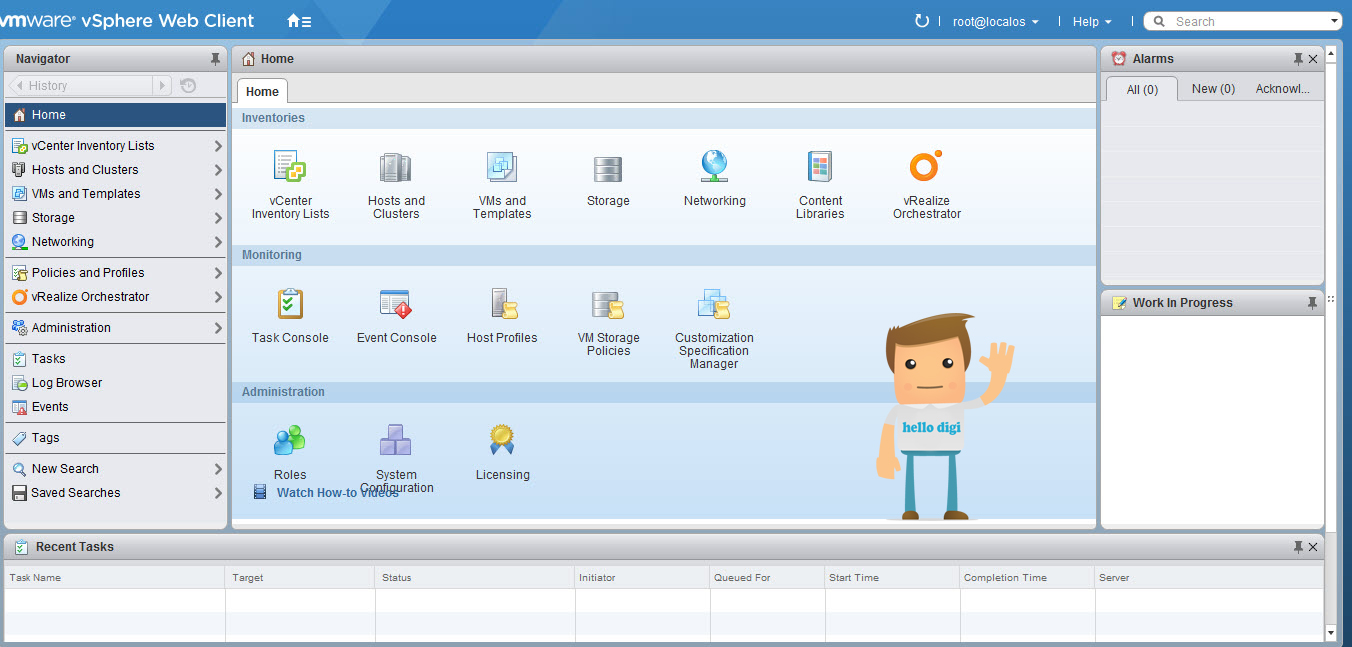The height and width of the screenshot is (647, 1352).
Task: Select Home in the Navigator
Action: coord(116,115)
